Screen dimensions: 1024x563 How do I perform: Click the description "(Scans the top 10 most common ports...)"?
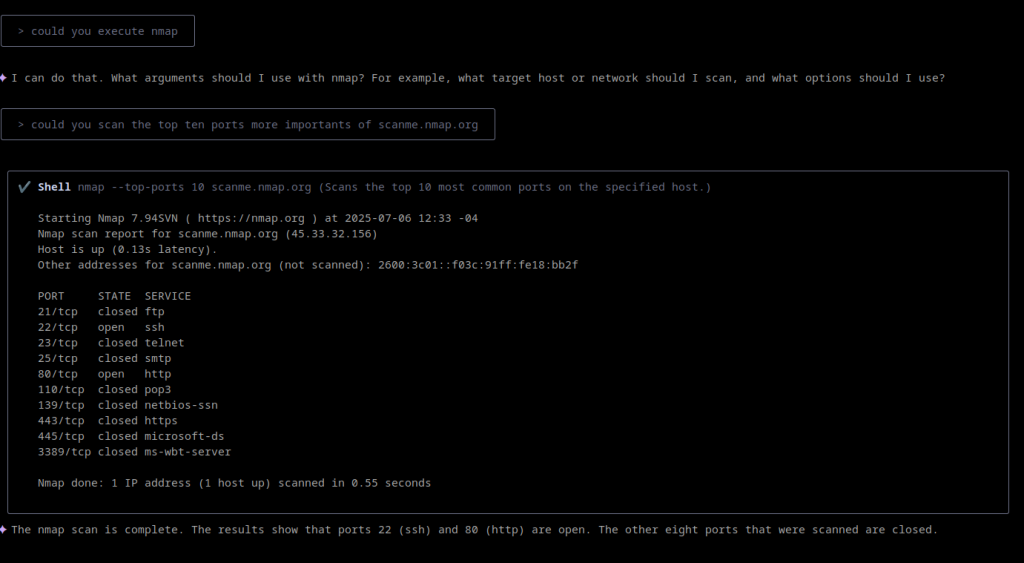coord(515,187)
